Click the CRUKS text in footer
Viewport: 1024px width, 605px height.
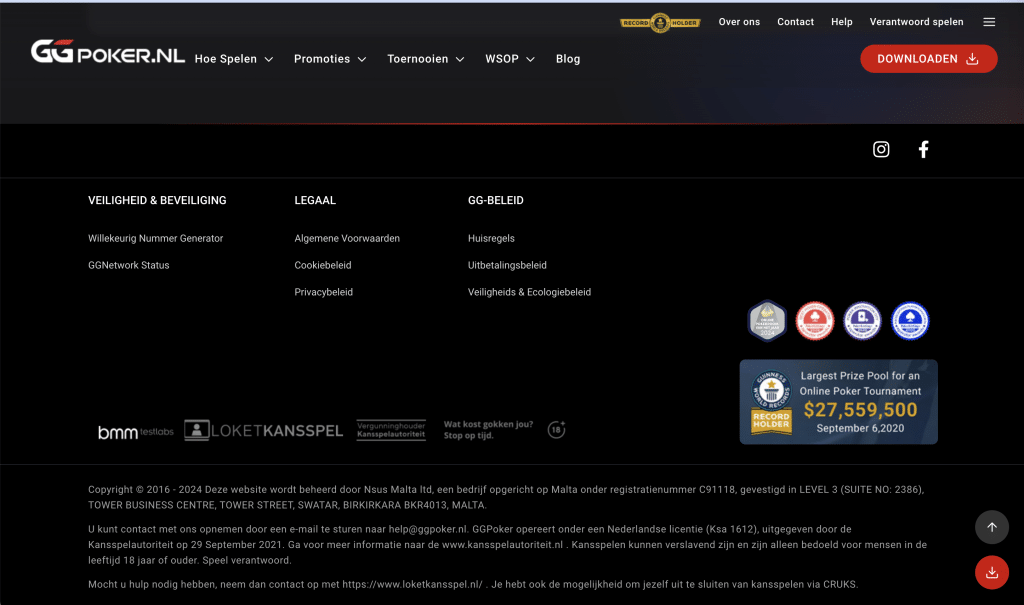point(839,585)
